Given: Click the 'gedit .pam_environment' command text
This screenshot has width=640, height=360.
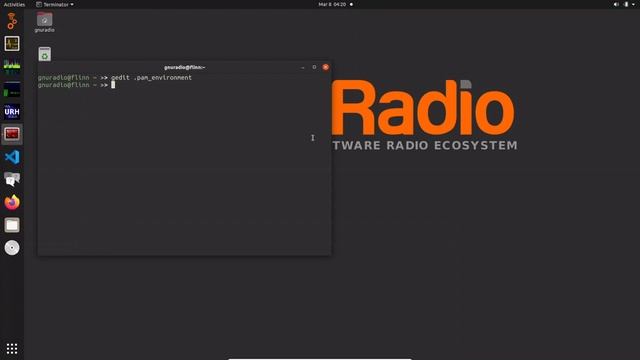Looking at the screenshot, I should pos(151,78).
